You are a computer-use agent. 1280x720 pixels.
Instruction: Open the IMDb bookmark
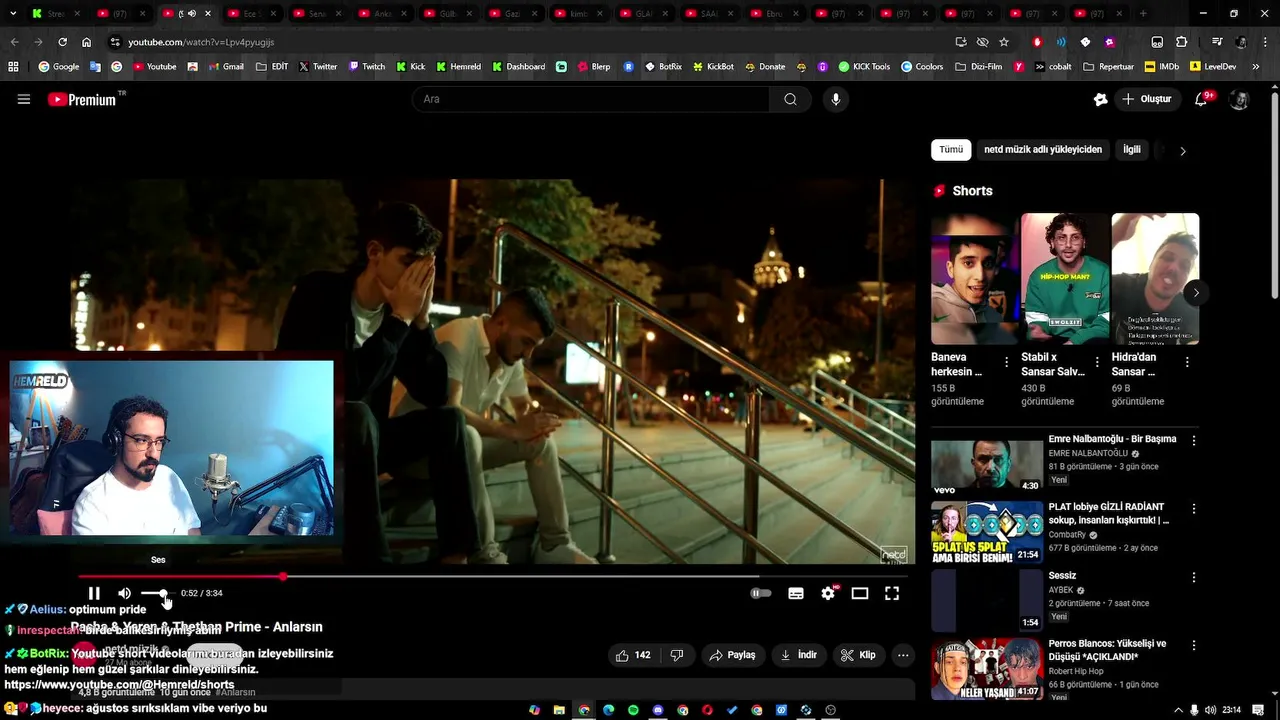pos(1161,67)
